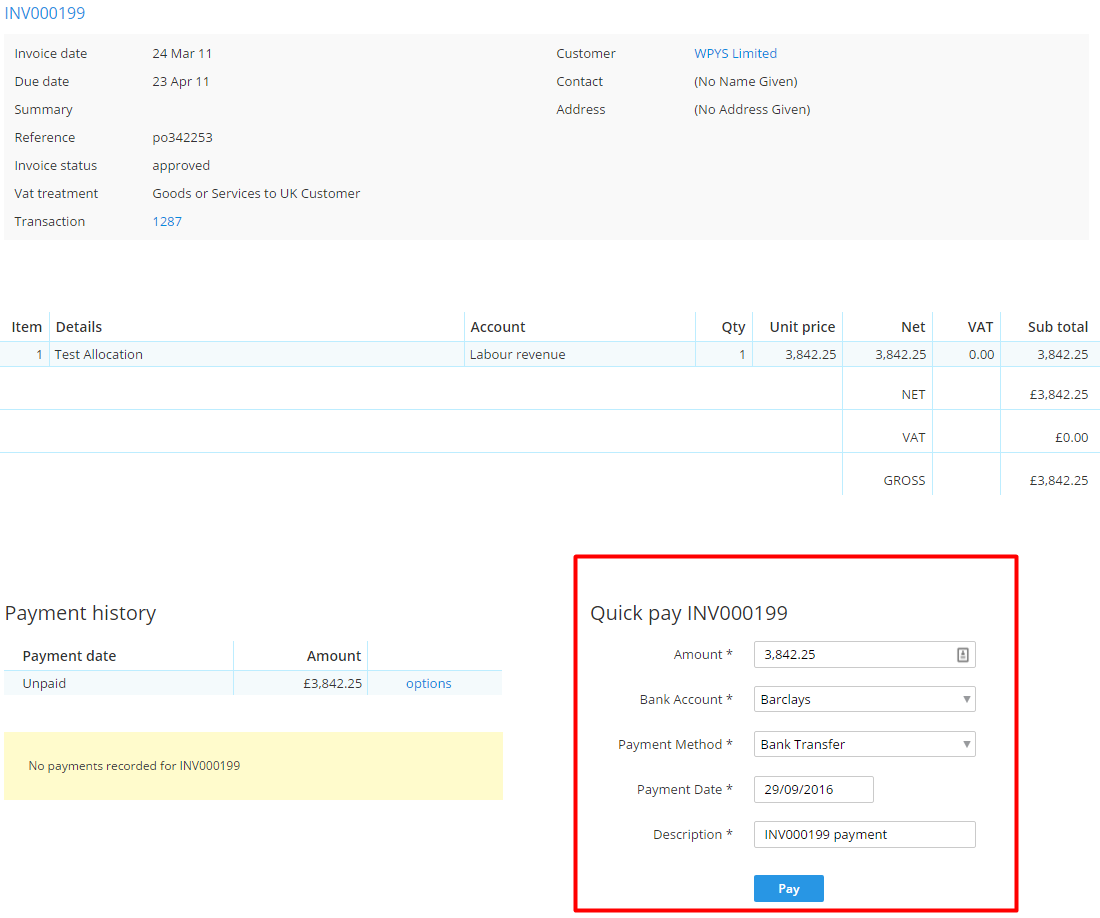Image resolution: width=1100 pixels, height=918 pixels.
Task: Select the 'Labour revenue' account cell
Action: (x=579, y=355)
